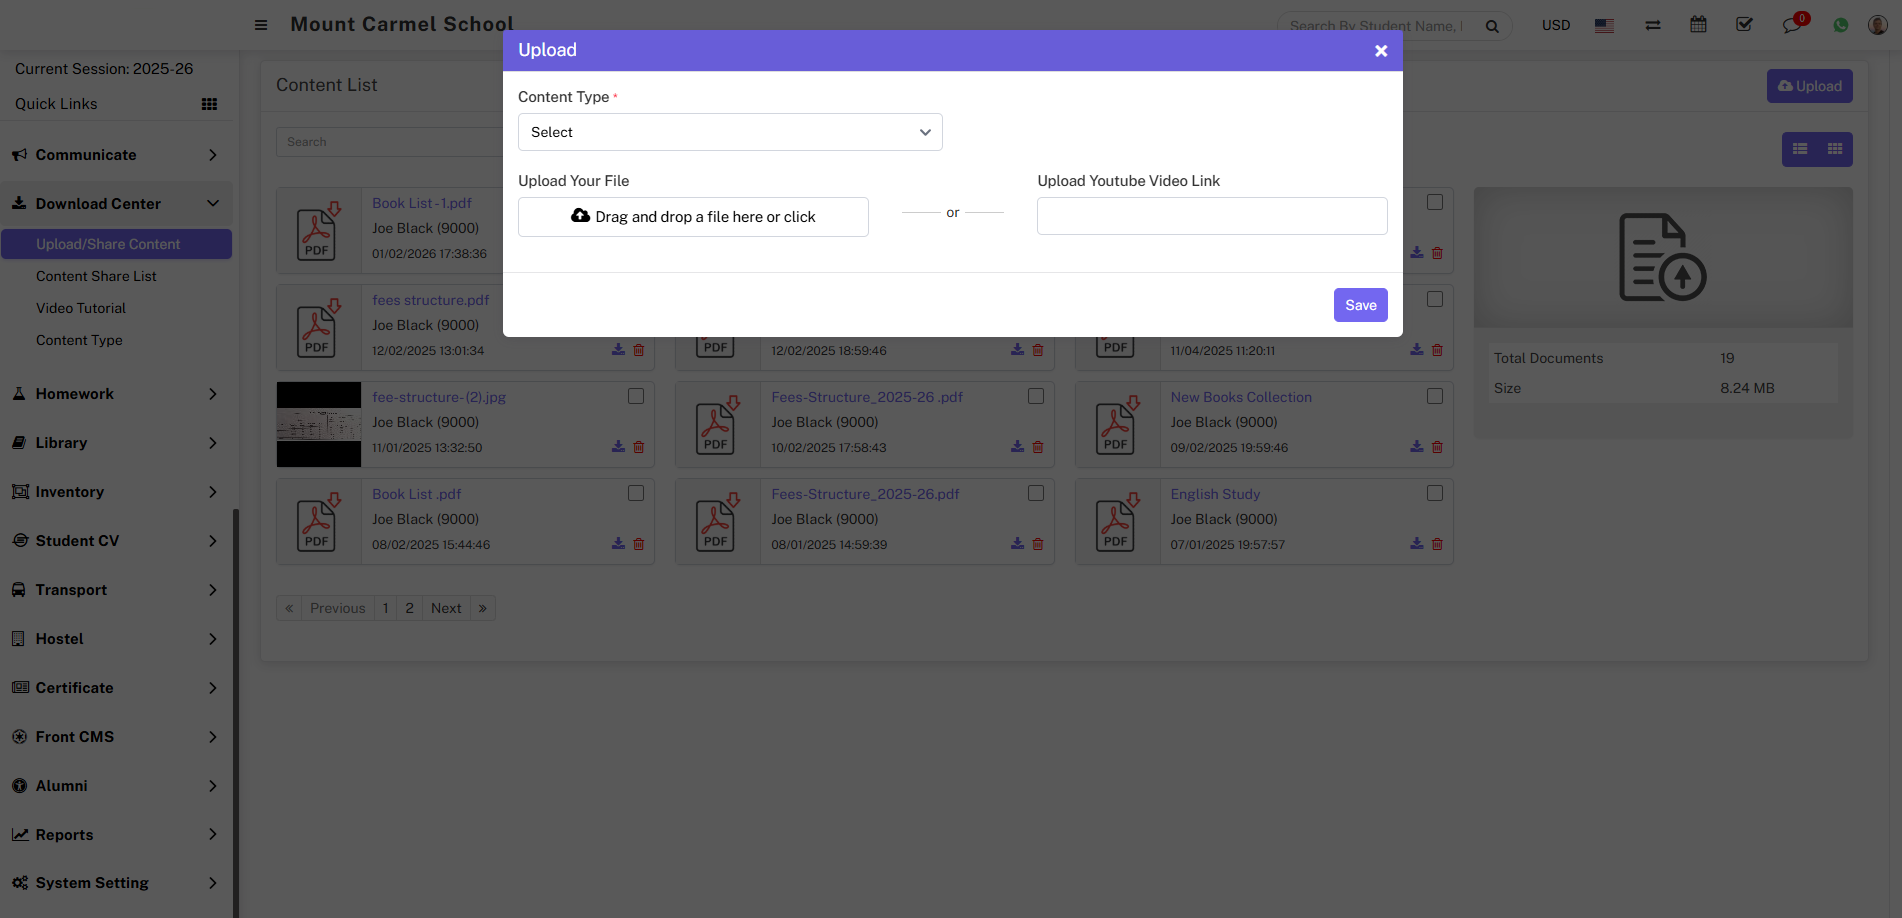
Task: Open Content Share List menu item
Action: click(x=96, y=276)
